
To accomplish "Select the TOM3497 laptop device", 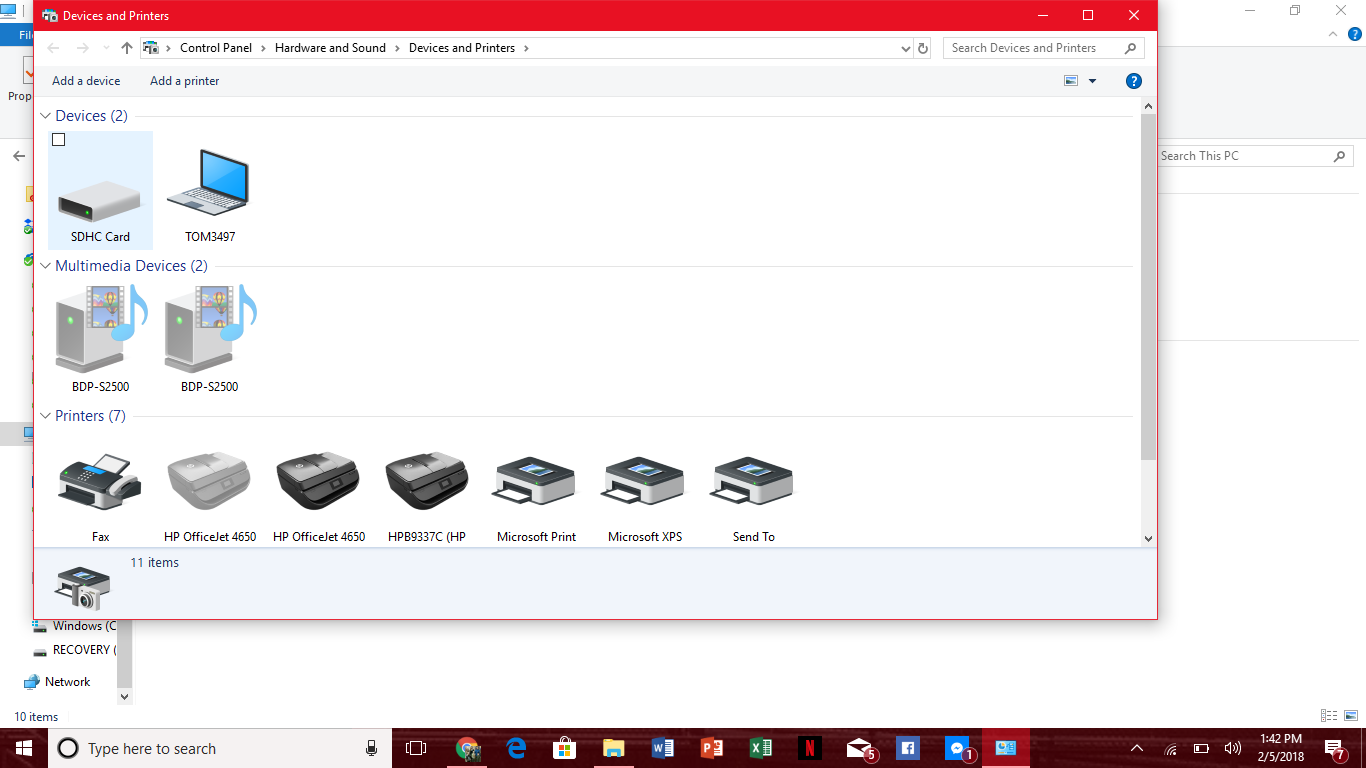I will click(x=209, y=182).
